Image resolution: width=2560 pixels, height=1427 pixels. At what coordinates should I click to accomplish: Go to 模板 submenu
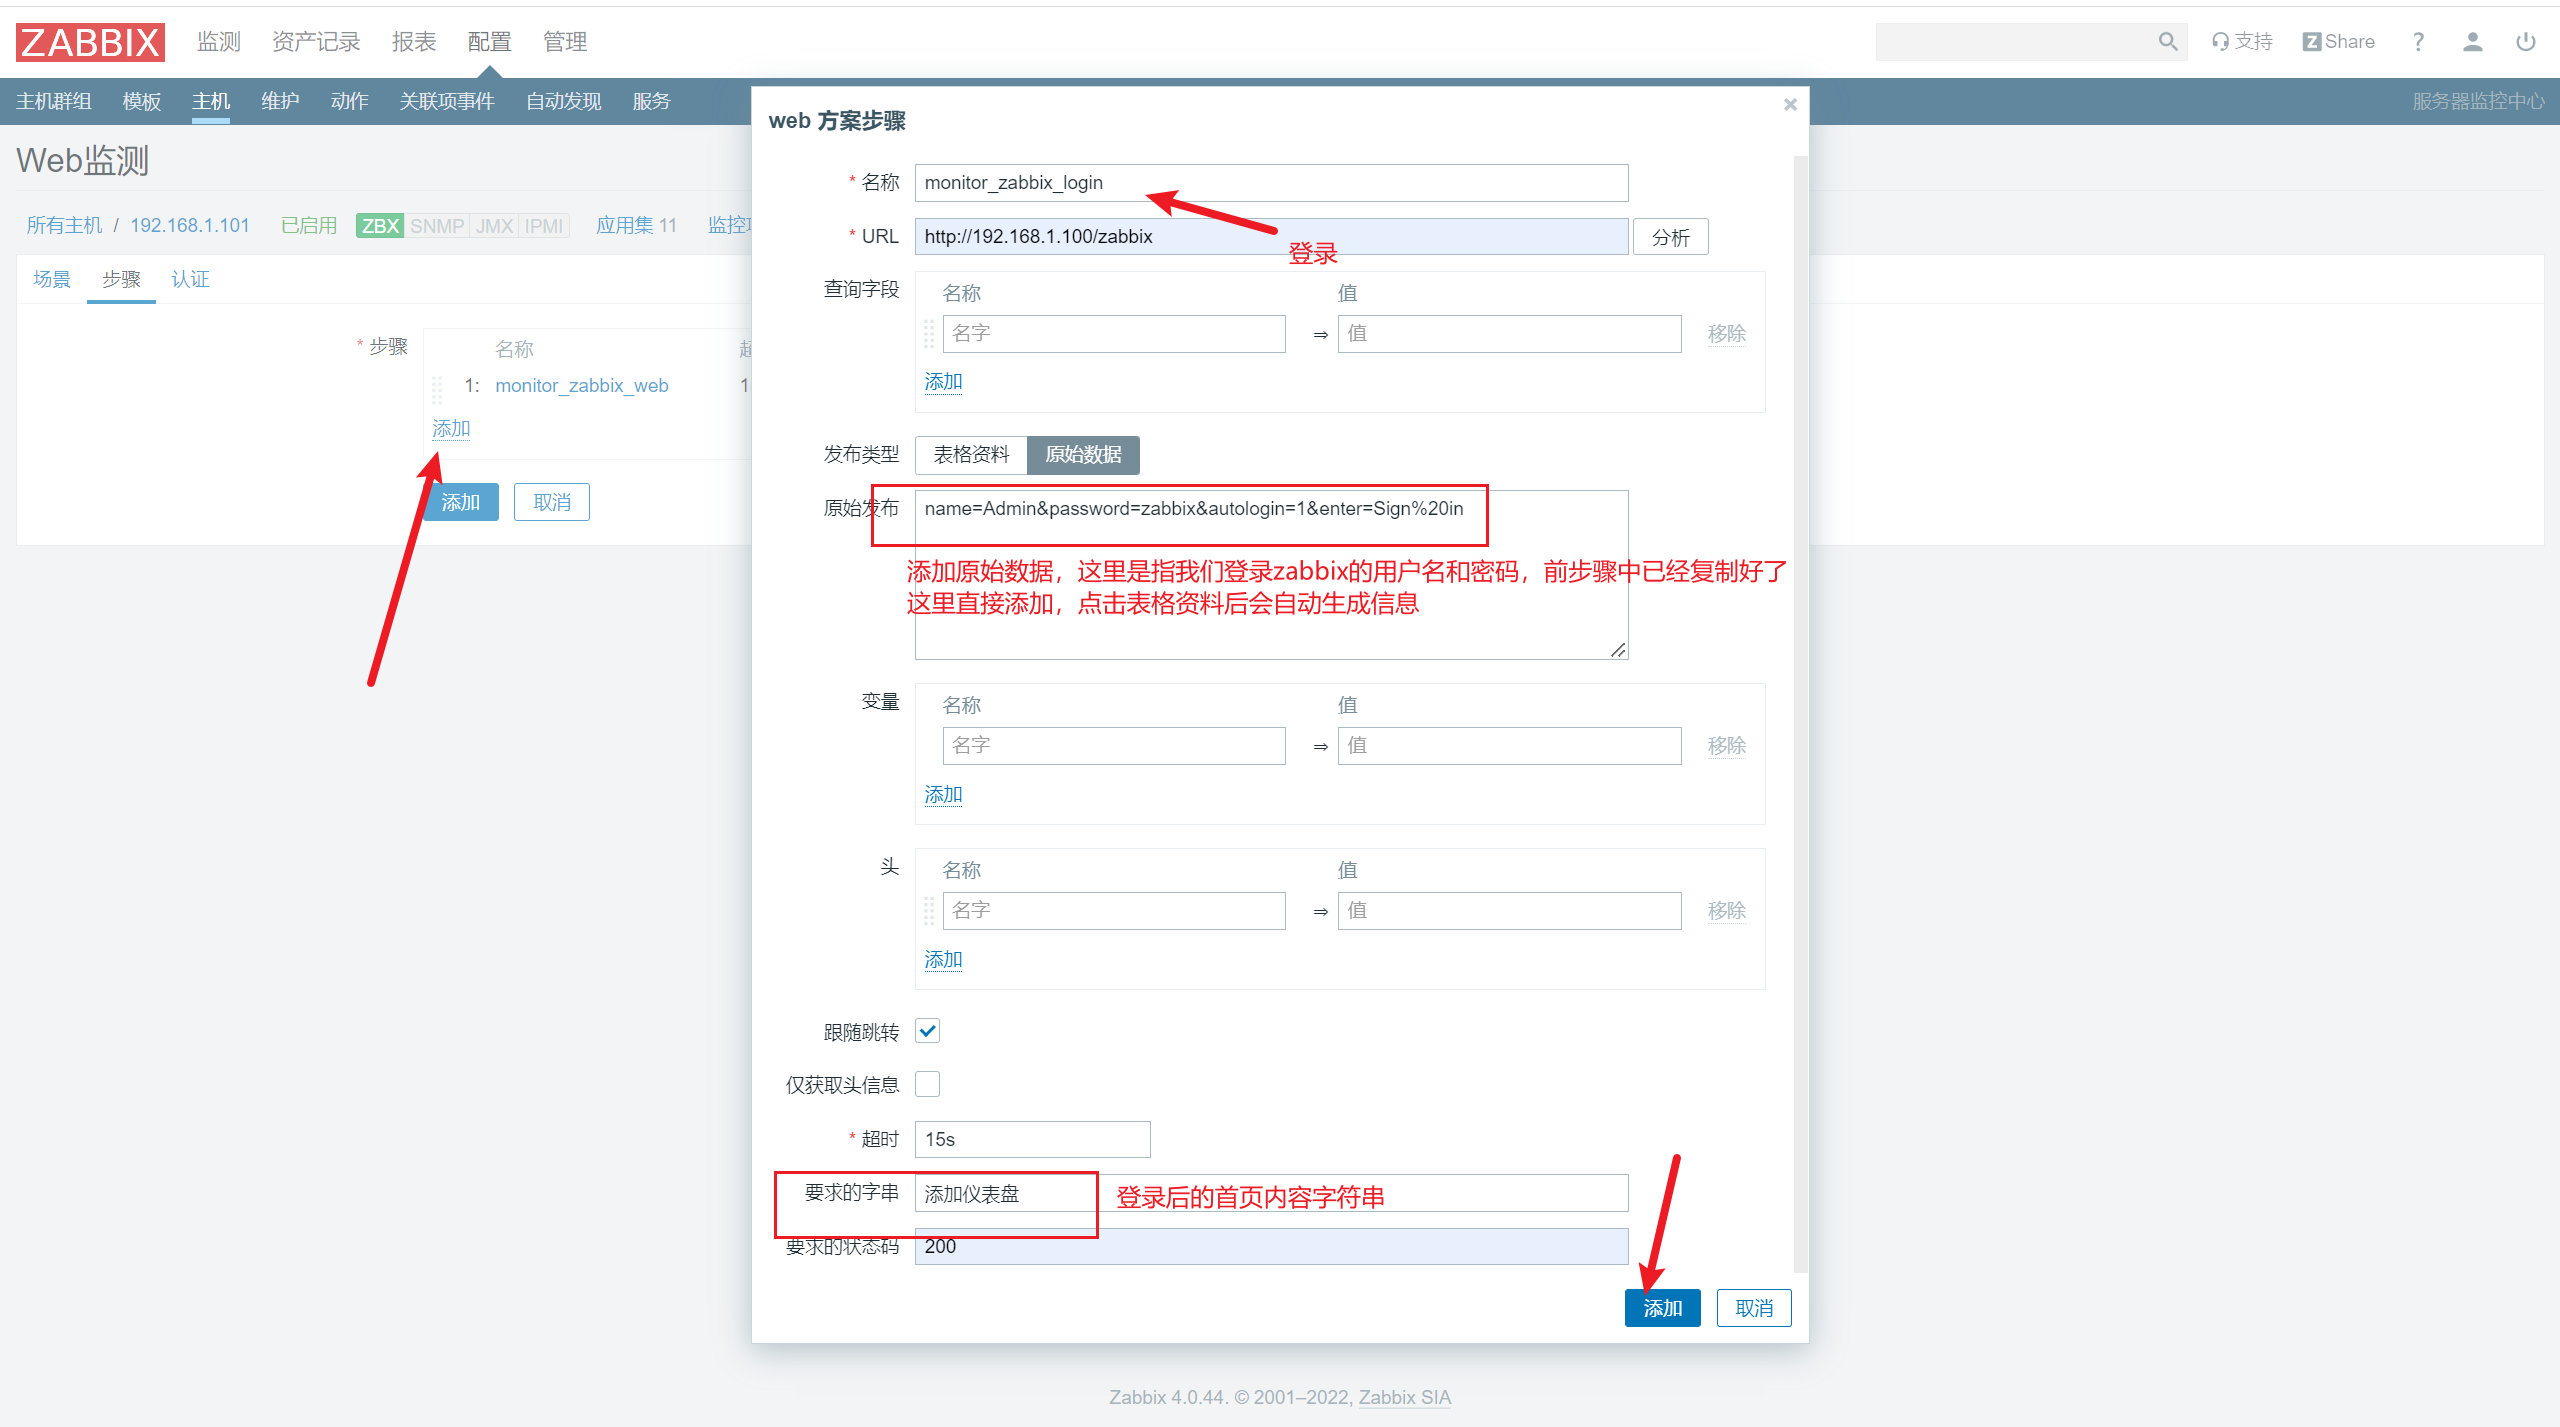coord(142,101)
